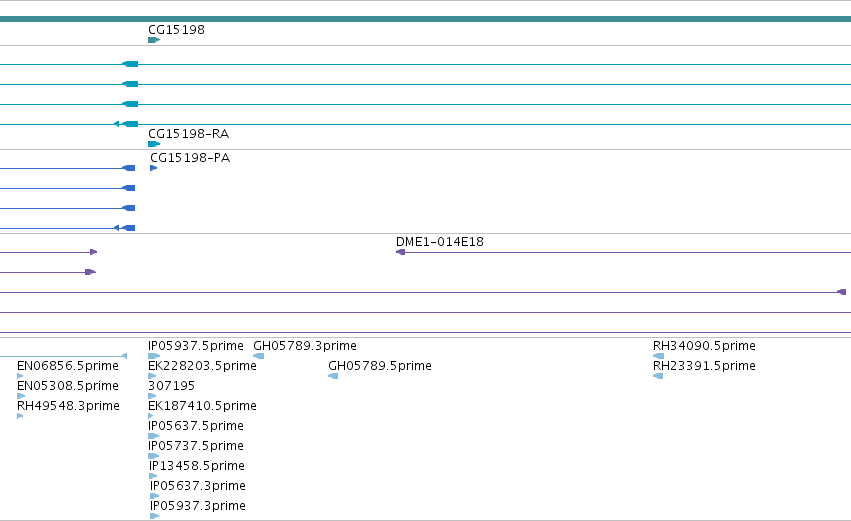Click the RH34090.5prime EST arrow
Image resolution: width=851 pixels, height=521 pixels.
(658, 357)
